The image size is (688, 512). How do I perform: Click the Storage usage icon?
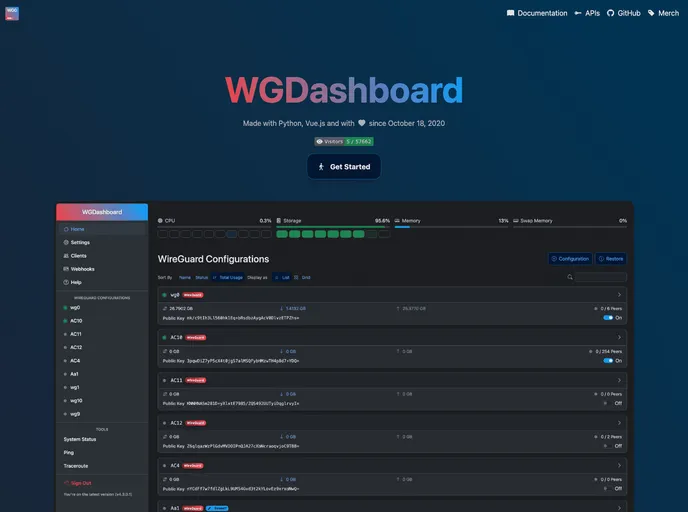[279, 221]
